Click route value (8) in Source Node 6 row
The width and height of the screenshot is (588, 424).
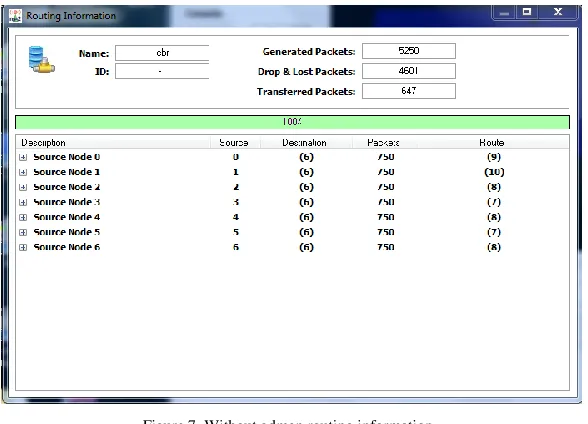pyautogui.click(x=494, y=247)
